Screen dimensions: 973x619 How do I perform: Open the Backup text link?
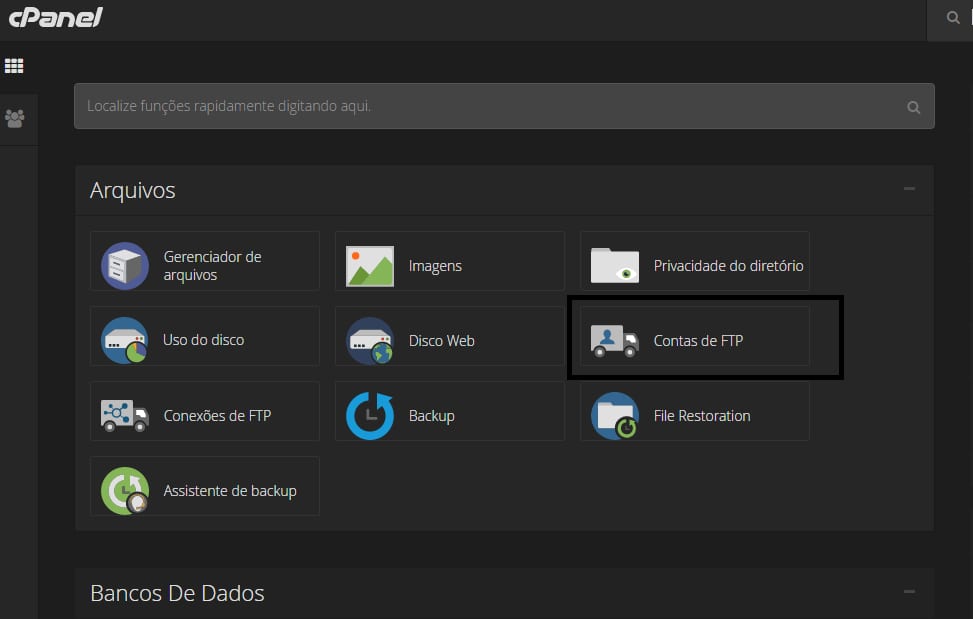pos(431,416)
